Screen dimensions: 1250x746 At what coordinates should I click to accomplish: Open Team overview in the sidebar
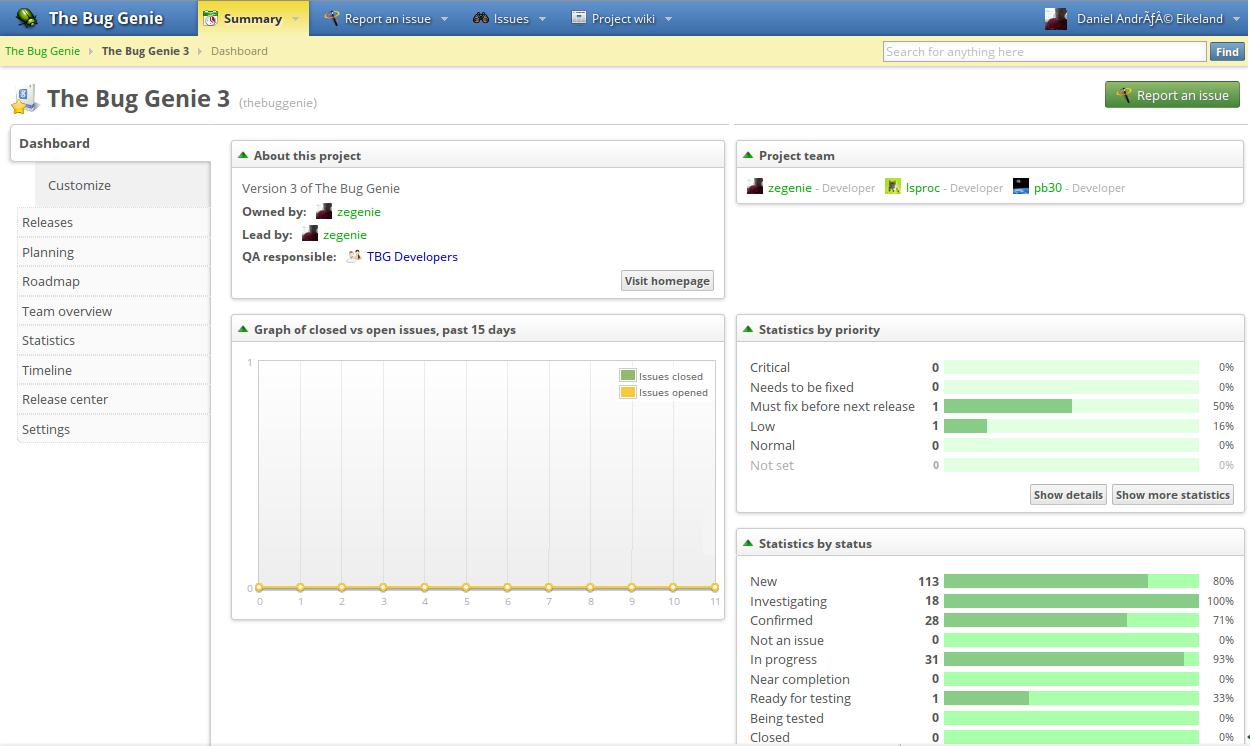tap(113, 311)
